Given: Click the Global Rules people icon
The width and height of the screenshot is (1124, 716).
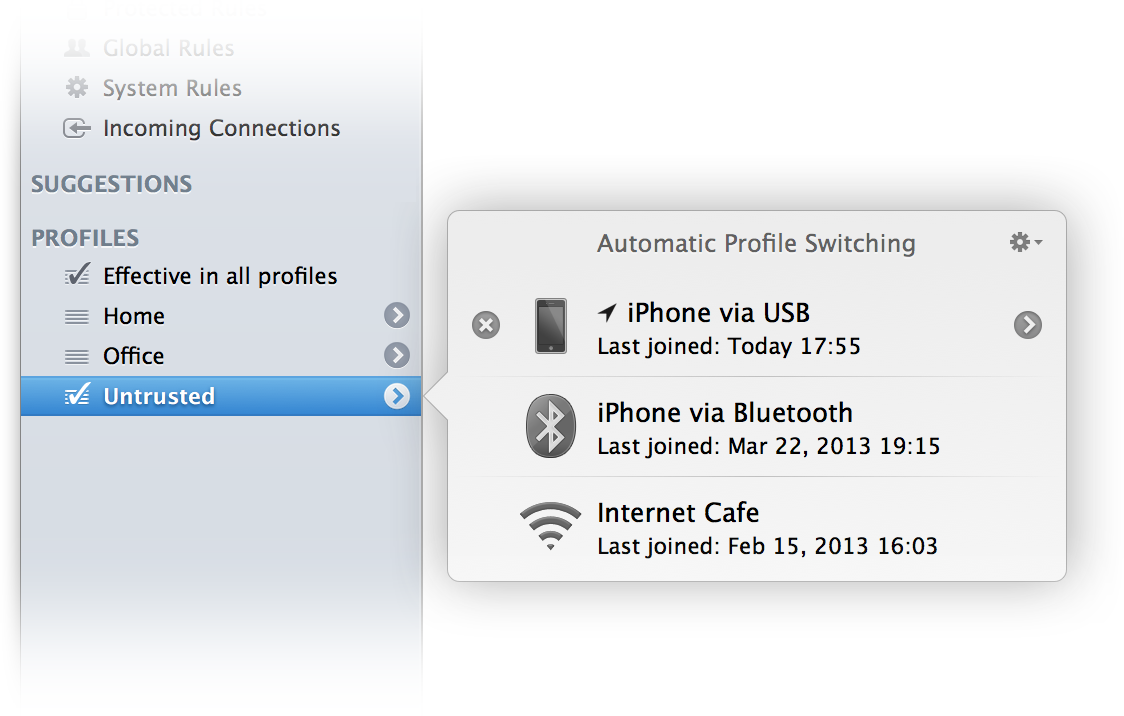Looking at the screenshot, I should pyautogui.click(x=77, y=48).
